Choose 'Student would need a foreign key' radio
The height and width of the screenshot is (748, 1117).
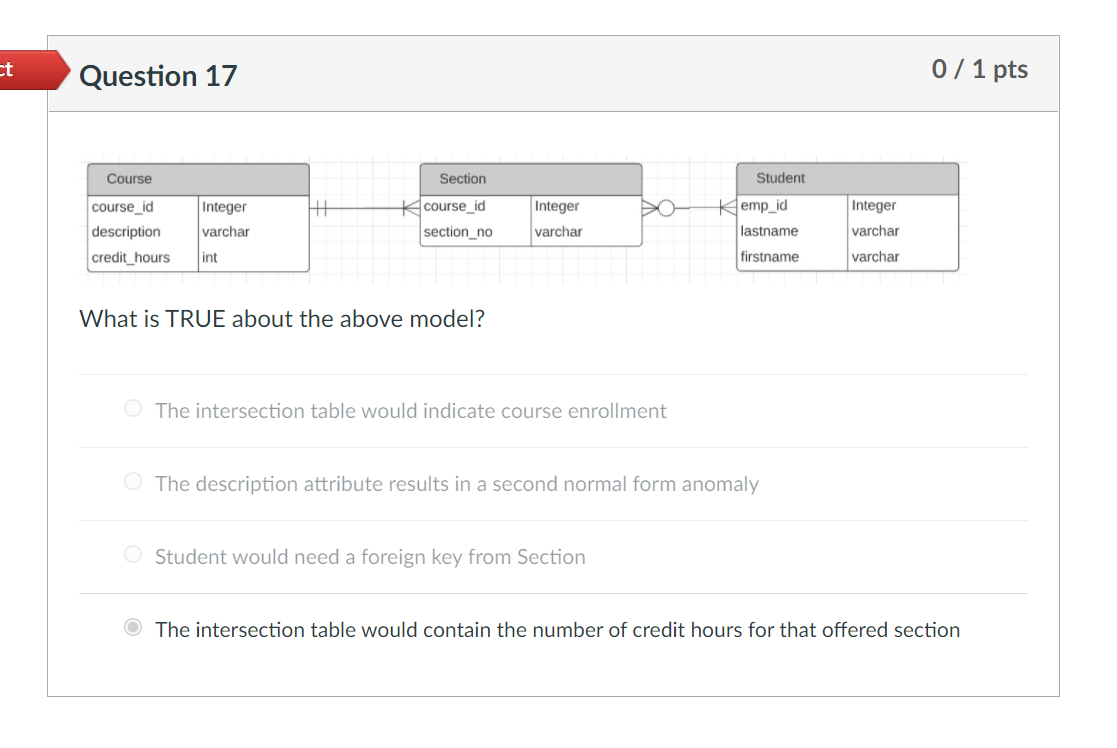click(133, 554)
